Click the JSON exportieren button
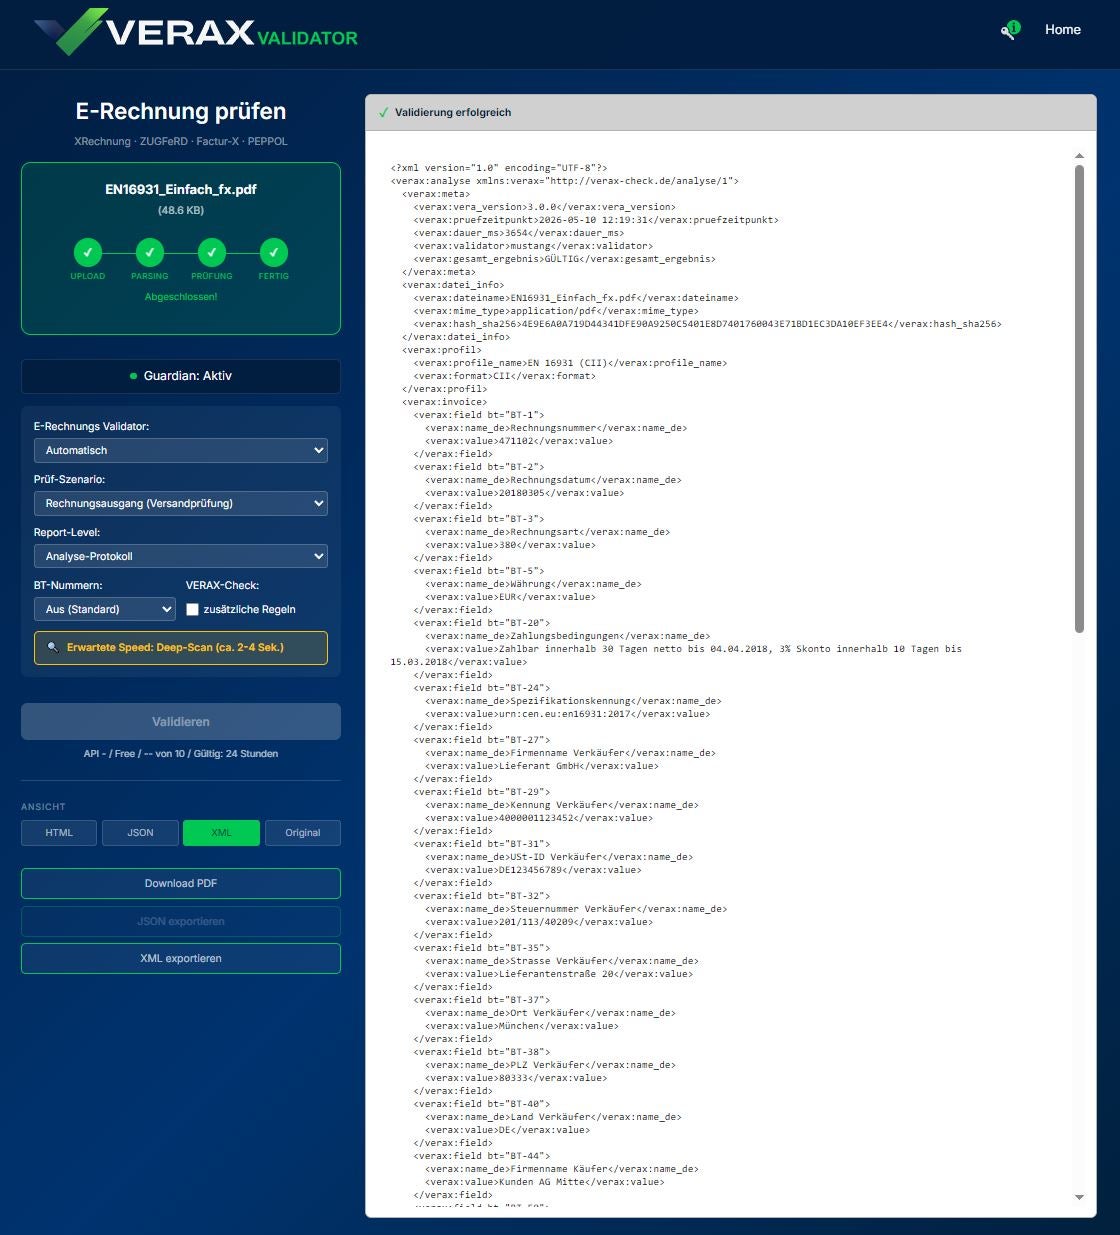Image resolution: width=1120 pixels, height=1235 pixels. pyautogui.click(x=181, y=921)
